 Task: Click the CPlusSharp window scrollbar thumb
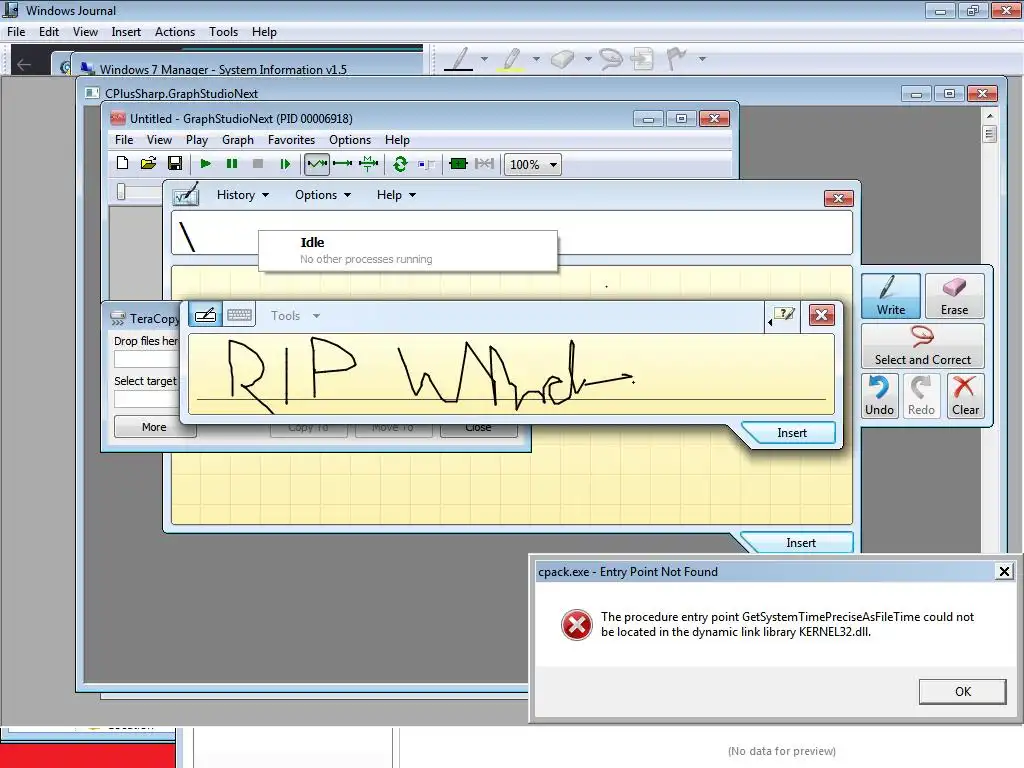[x=989, y=135]
